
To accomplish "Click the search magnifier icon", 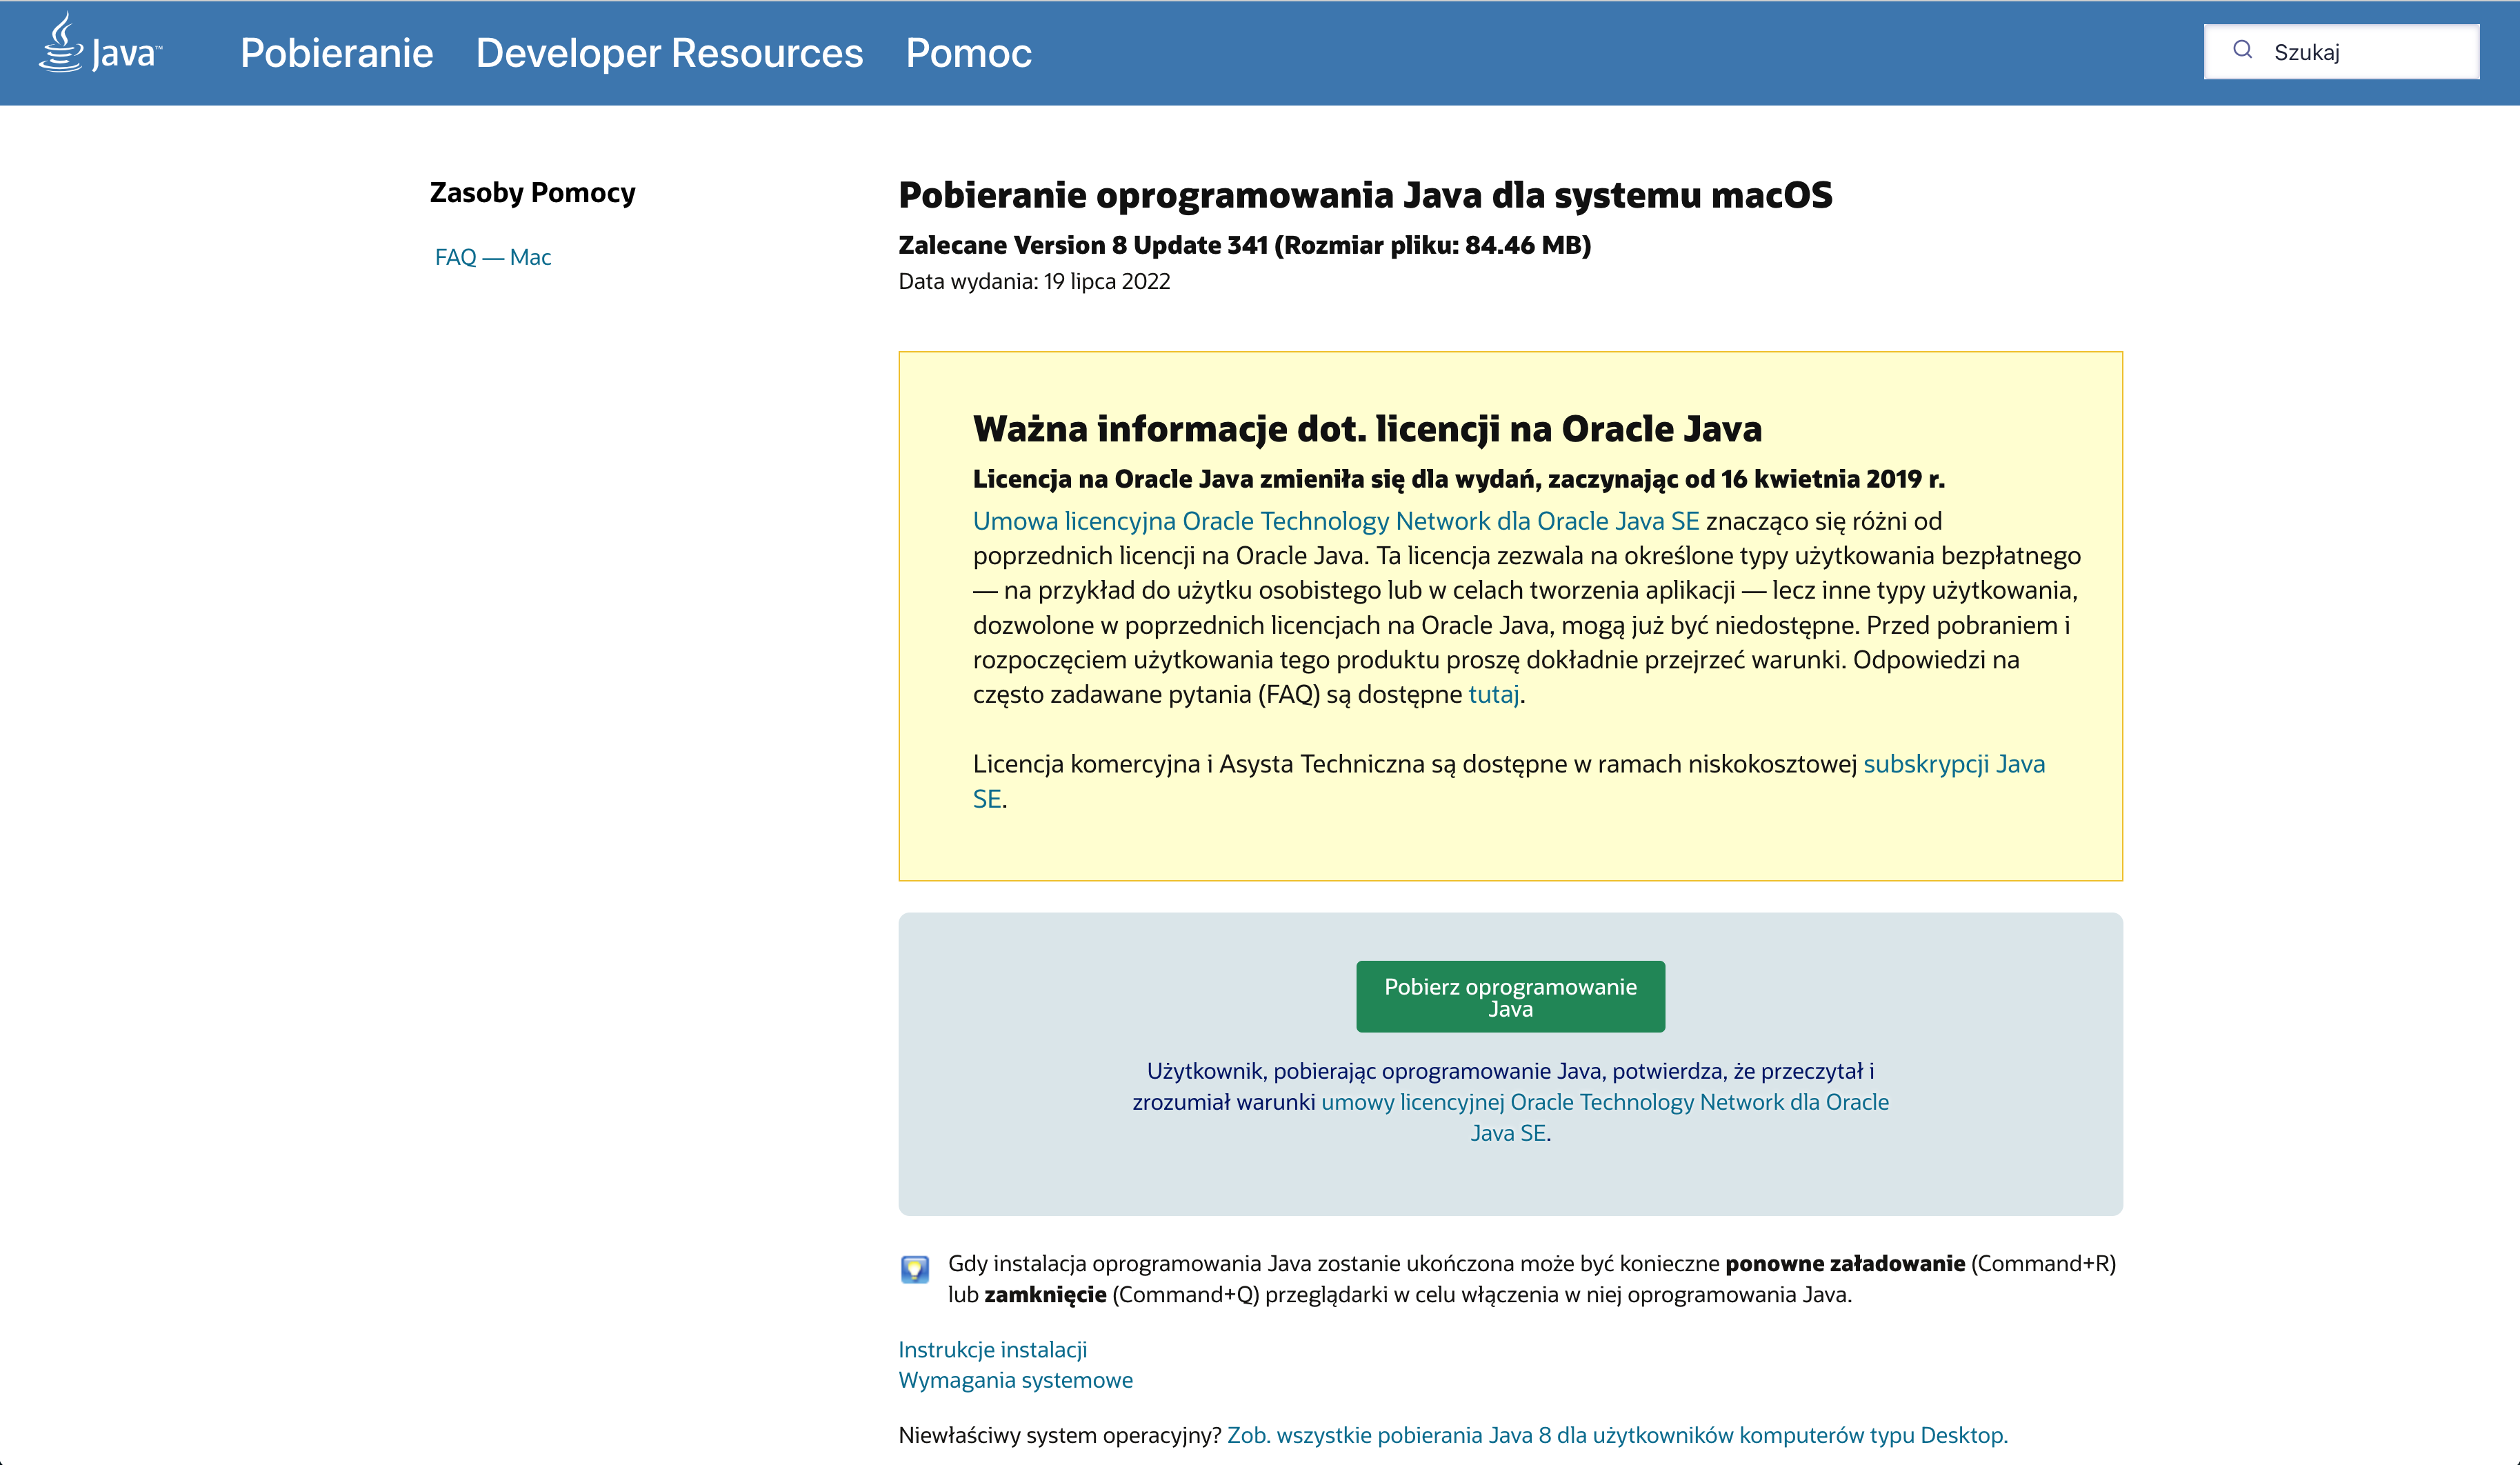I will pos(2243,50).
